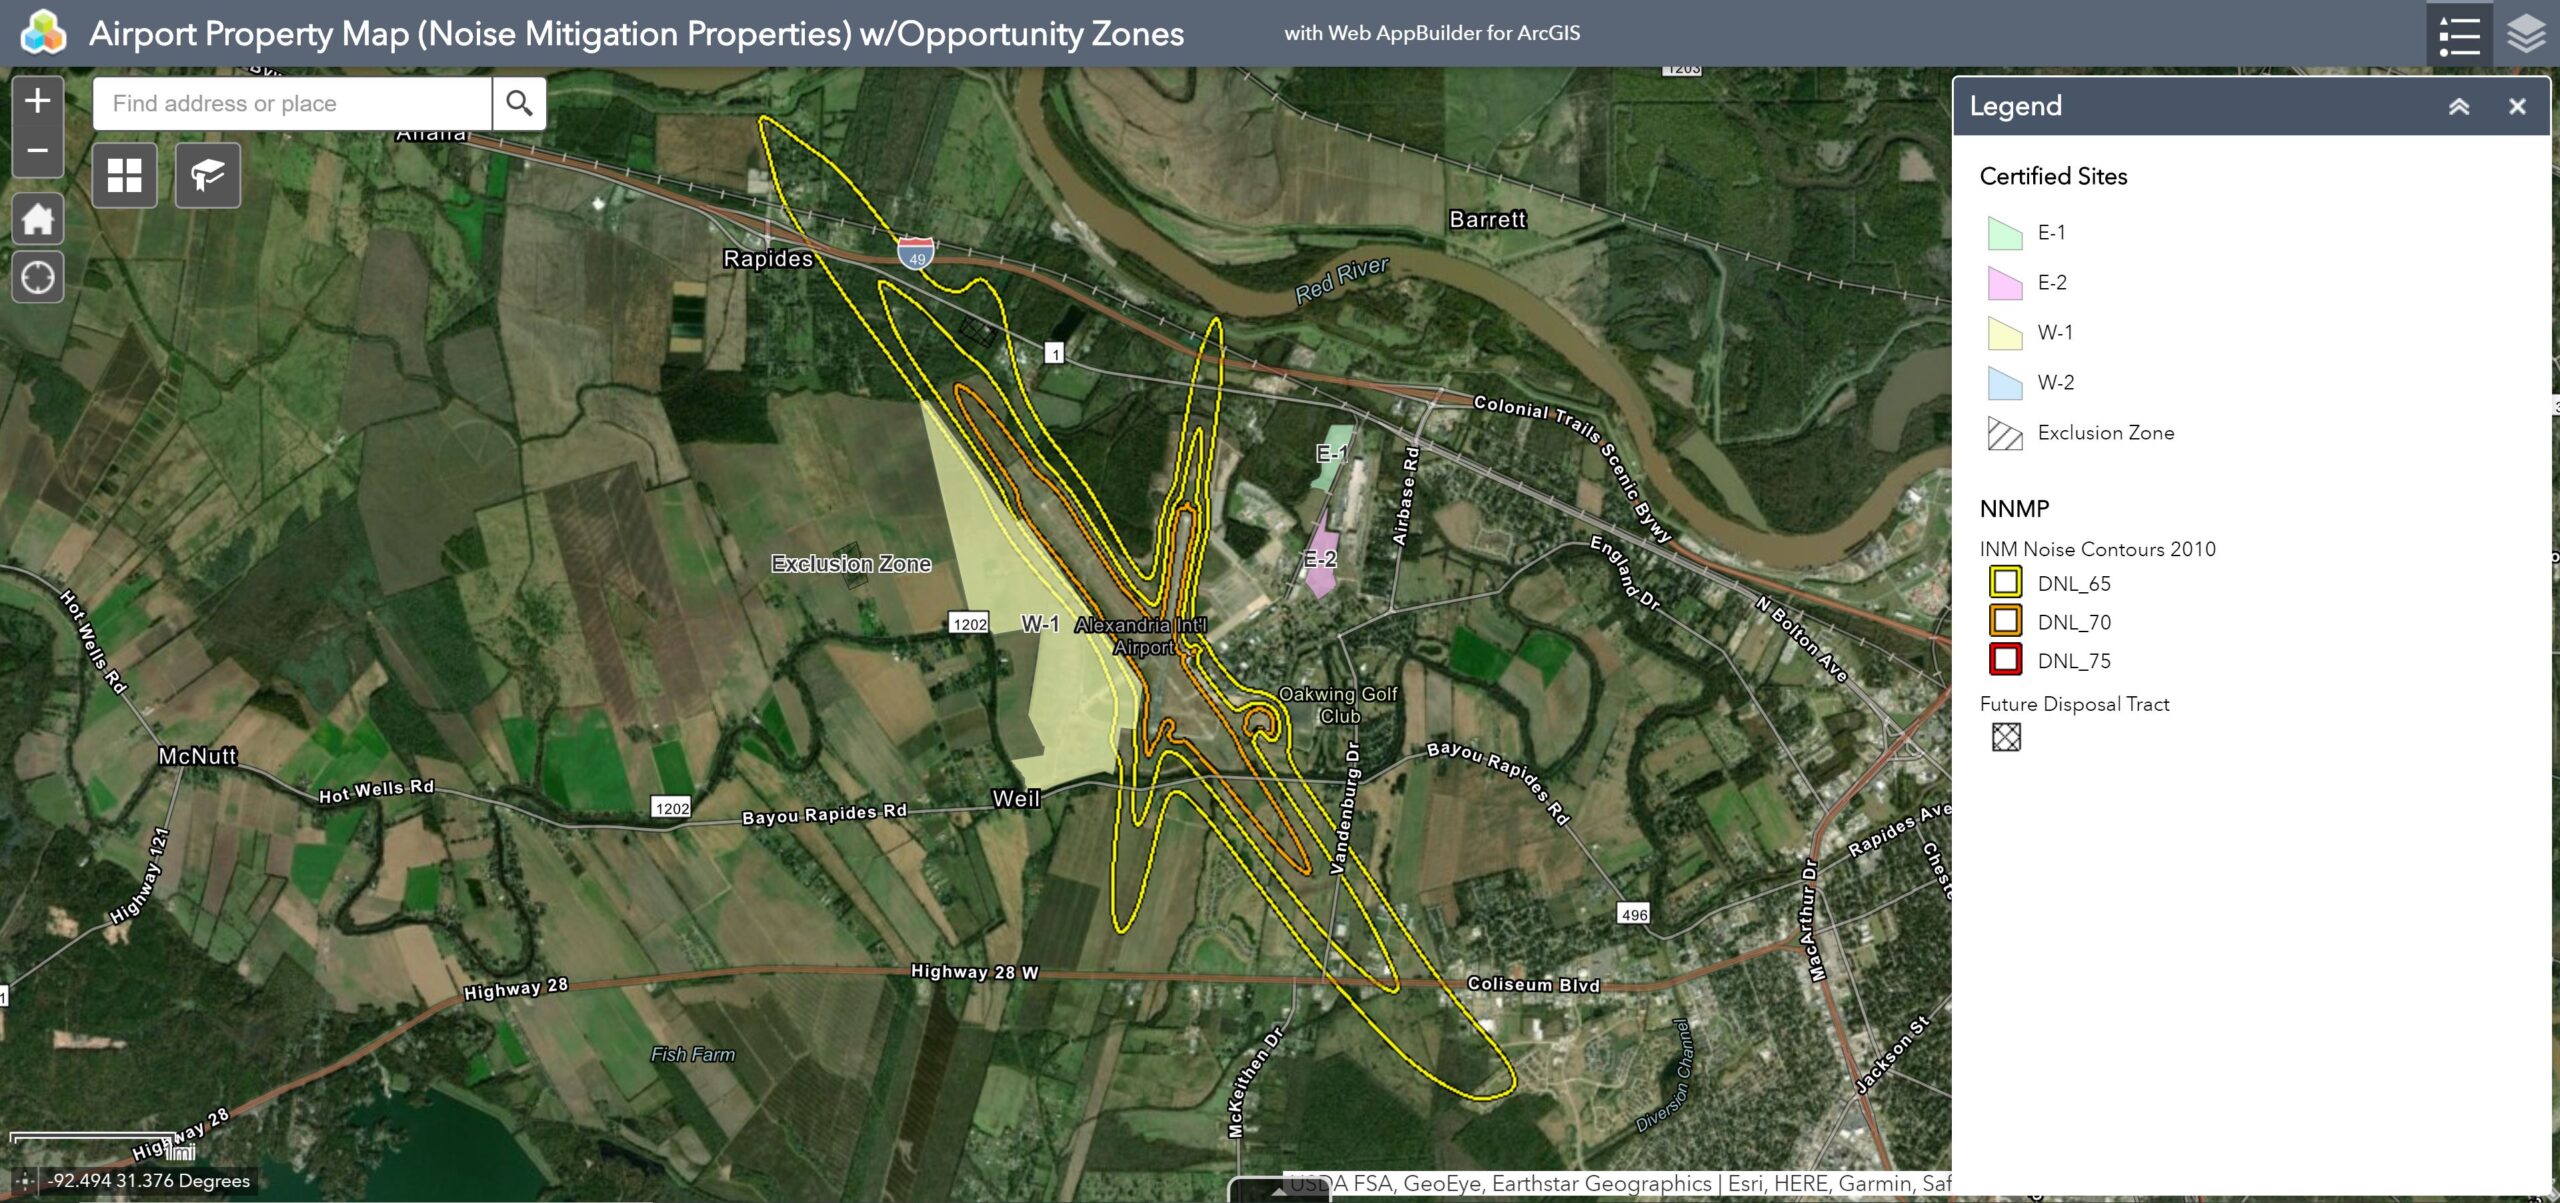Click the Alexandria Int'l Airport map label
Screen dimensions: 2560x1203
click(x=1141, y=636)
